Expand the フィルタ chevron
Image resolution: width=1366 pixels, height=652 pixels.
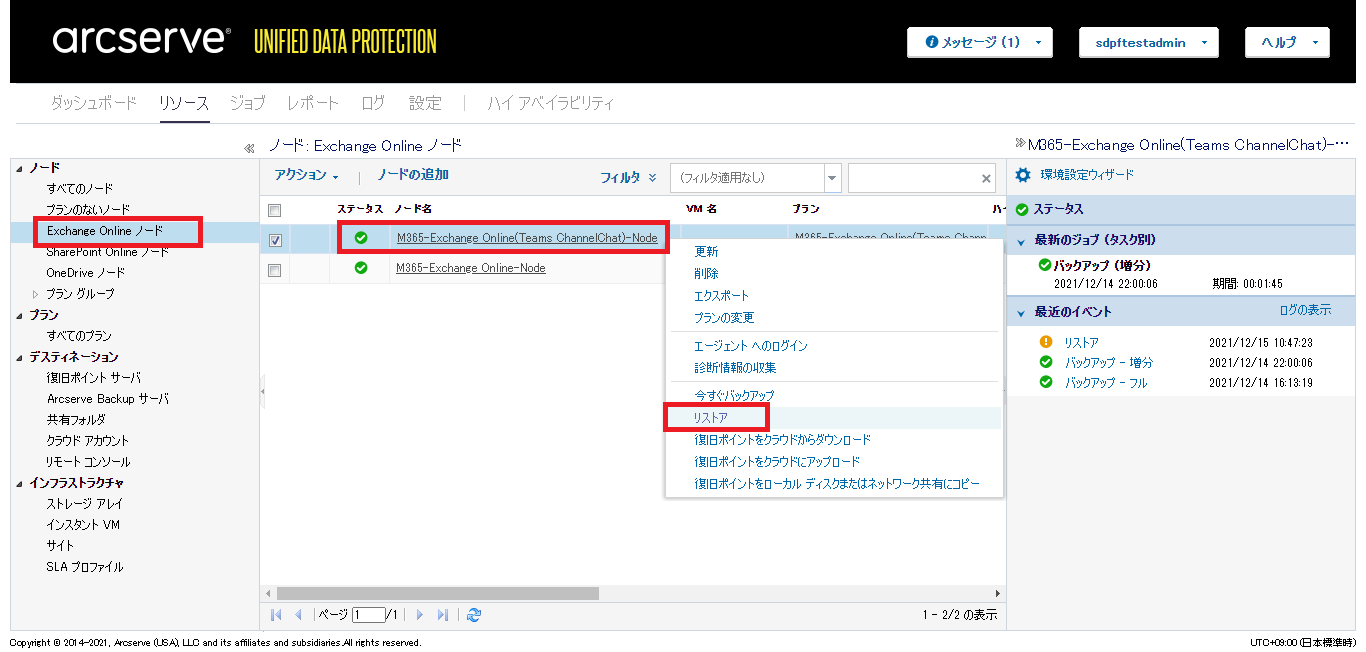pos(653,178)
